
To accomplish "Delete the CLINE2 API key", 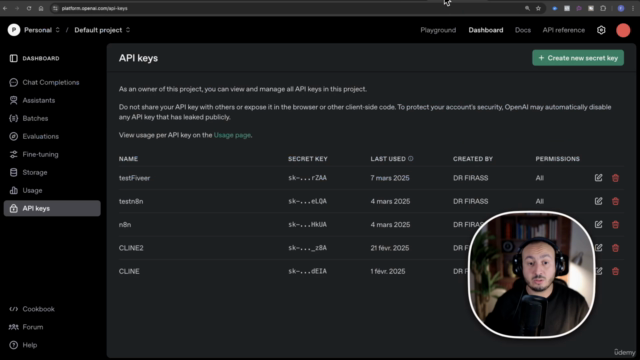I will point(616,248).
